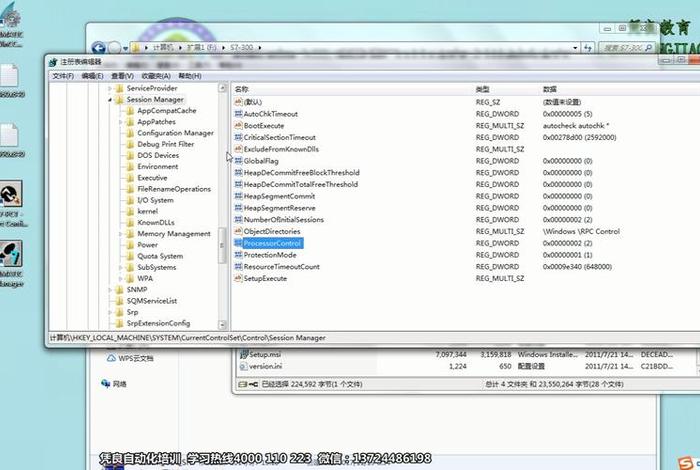The height and width of the screenshot is (470, 700).
Task: Click Explorer's back navigation button
Action: [99, 47]
